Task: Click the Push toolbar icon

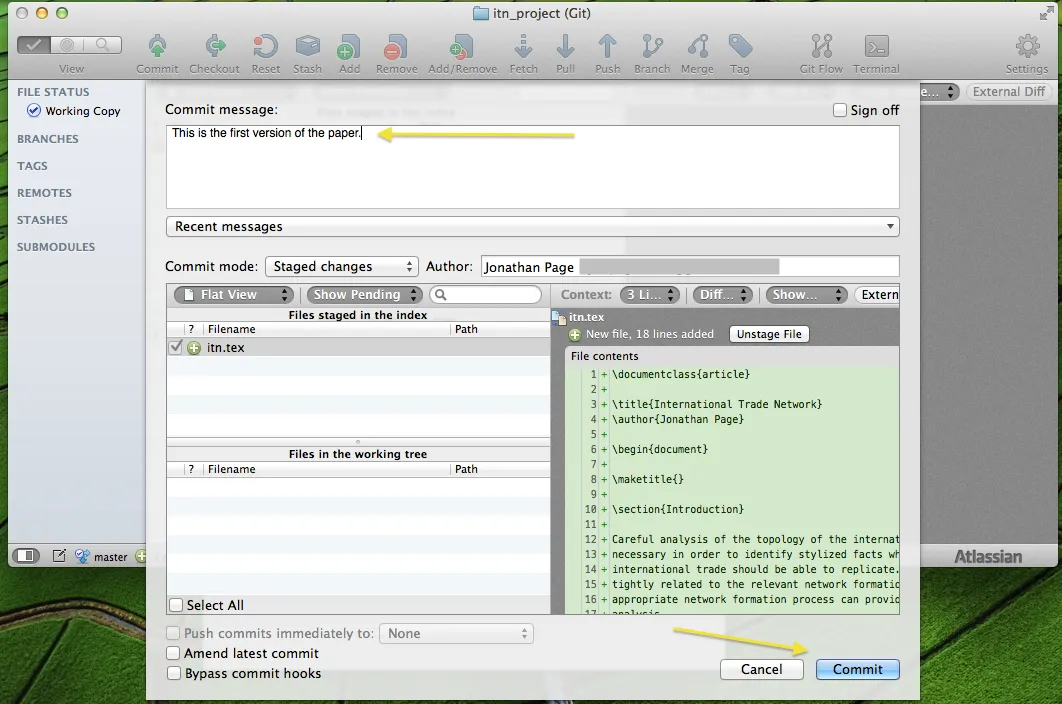Action: tap(607, 47)
